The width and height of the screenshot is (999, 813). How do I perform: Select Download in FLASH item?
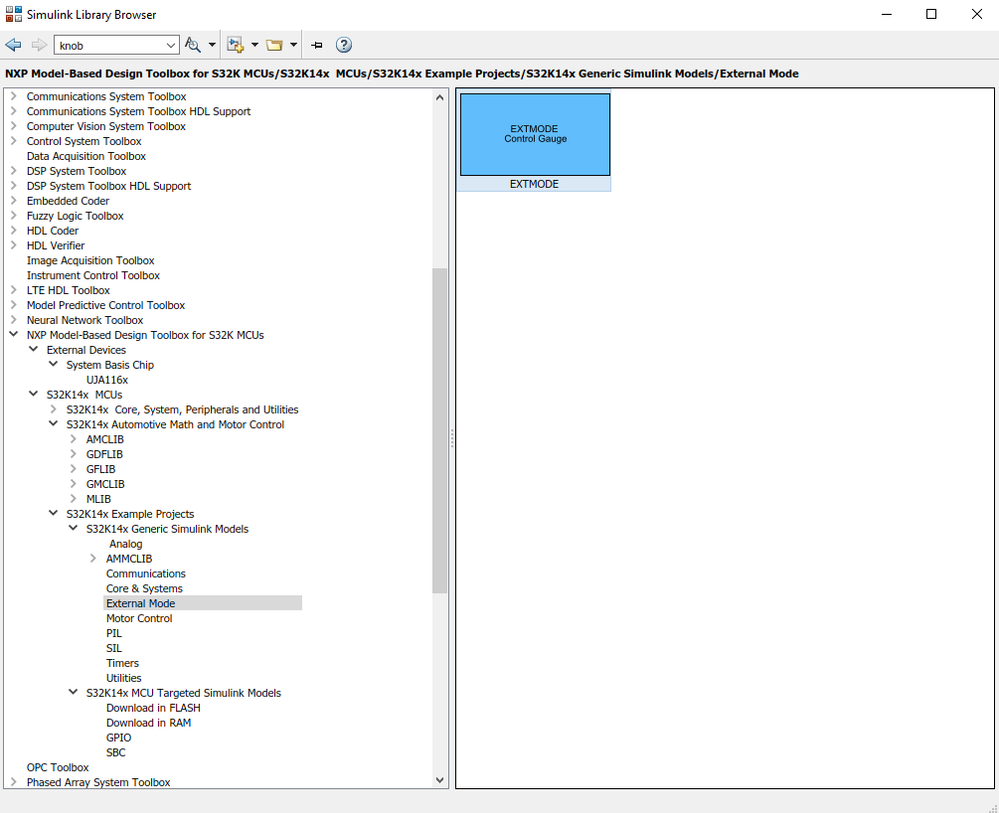[153, 708]
